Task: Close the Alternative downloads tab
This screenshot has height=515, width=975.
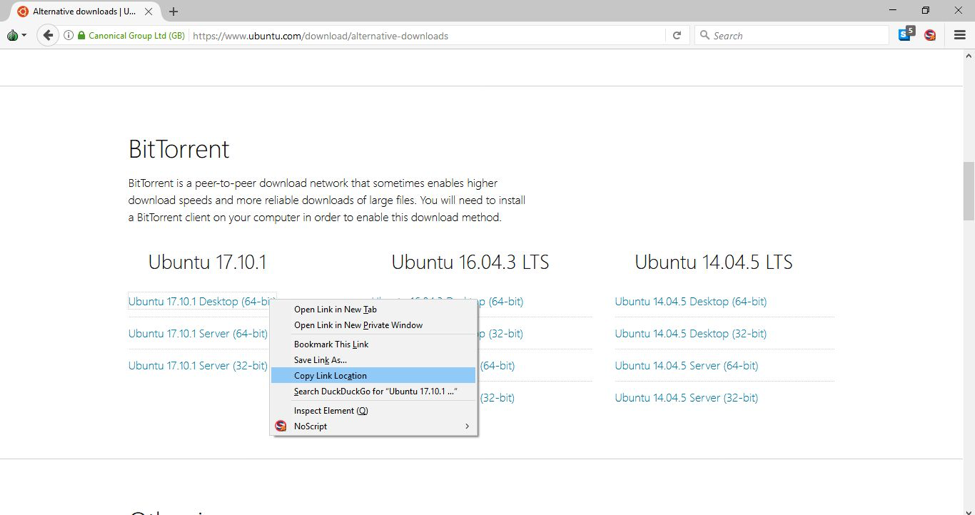Action: point(149,11)
